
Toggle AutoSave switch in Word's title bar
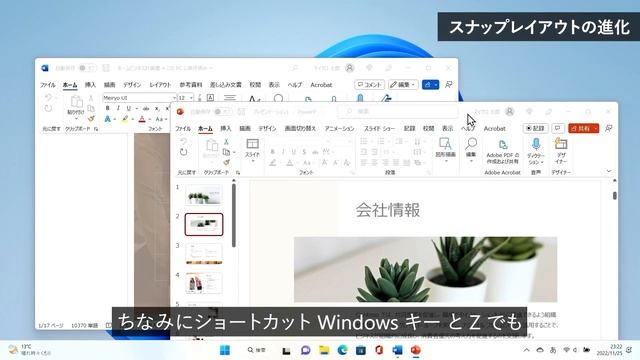(87, 68)
